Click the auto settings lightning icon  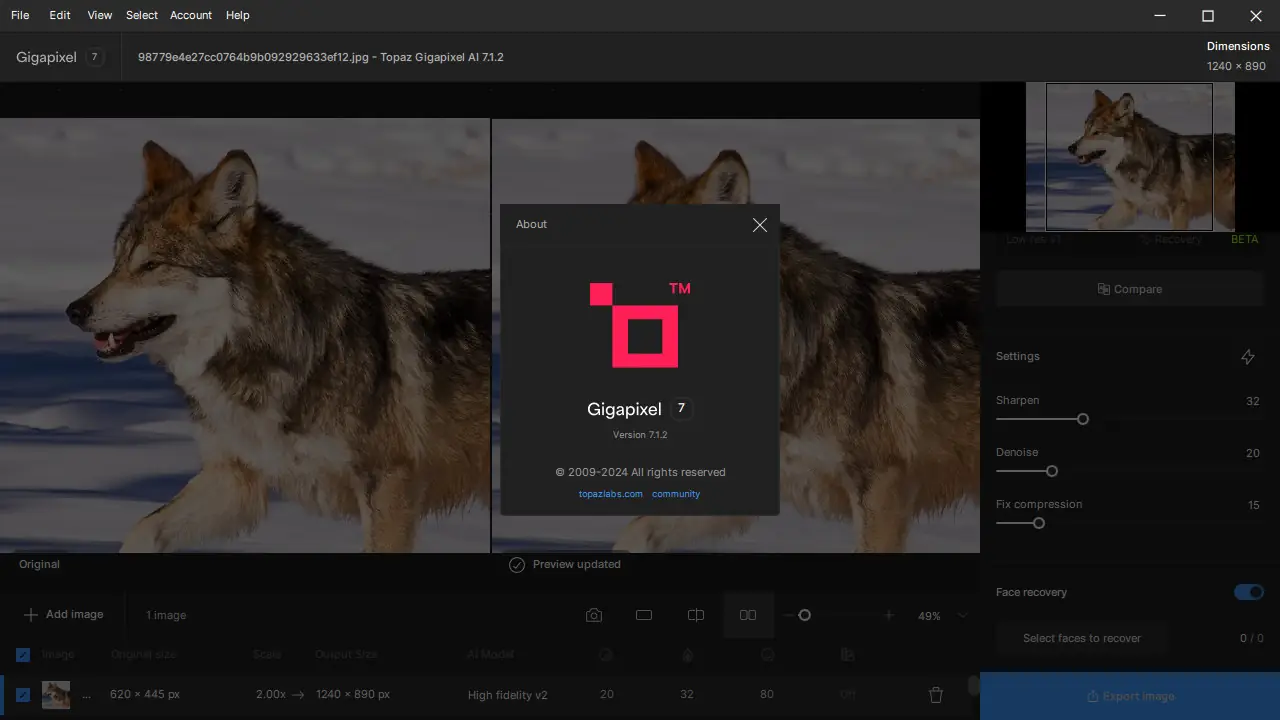tap(1248, 357)
